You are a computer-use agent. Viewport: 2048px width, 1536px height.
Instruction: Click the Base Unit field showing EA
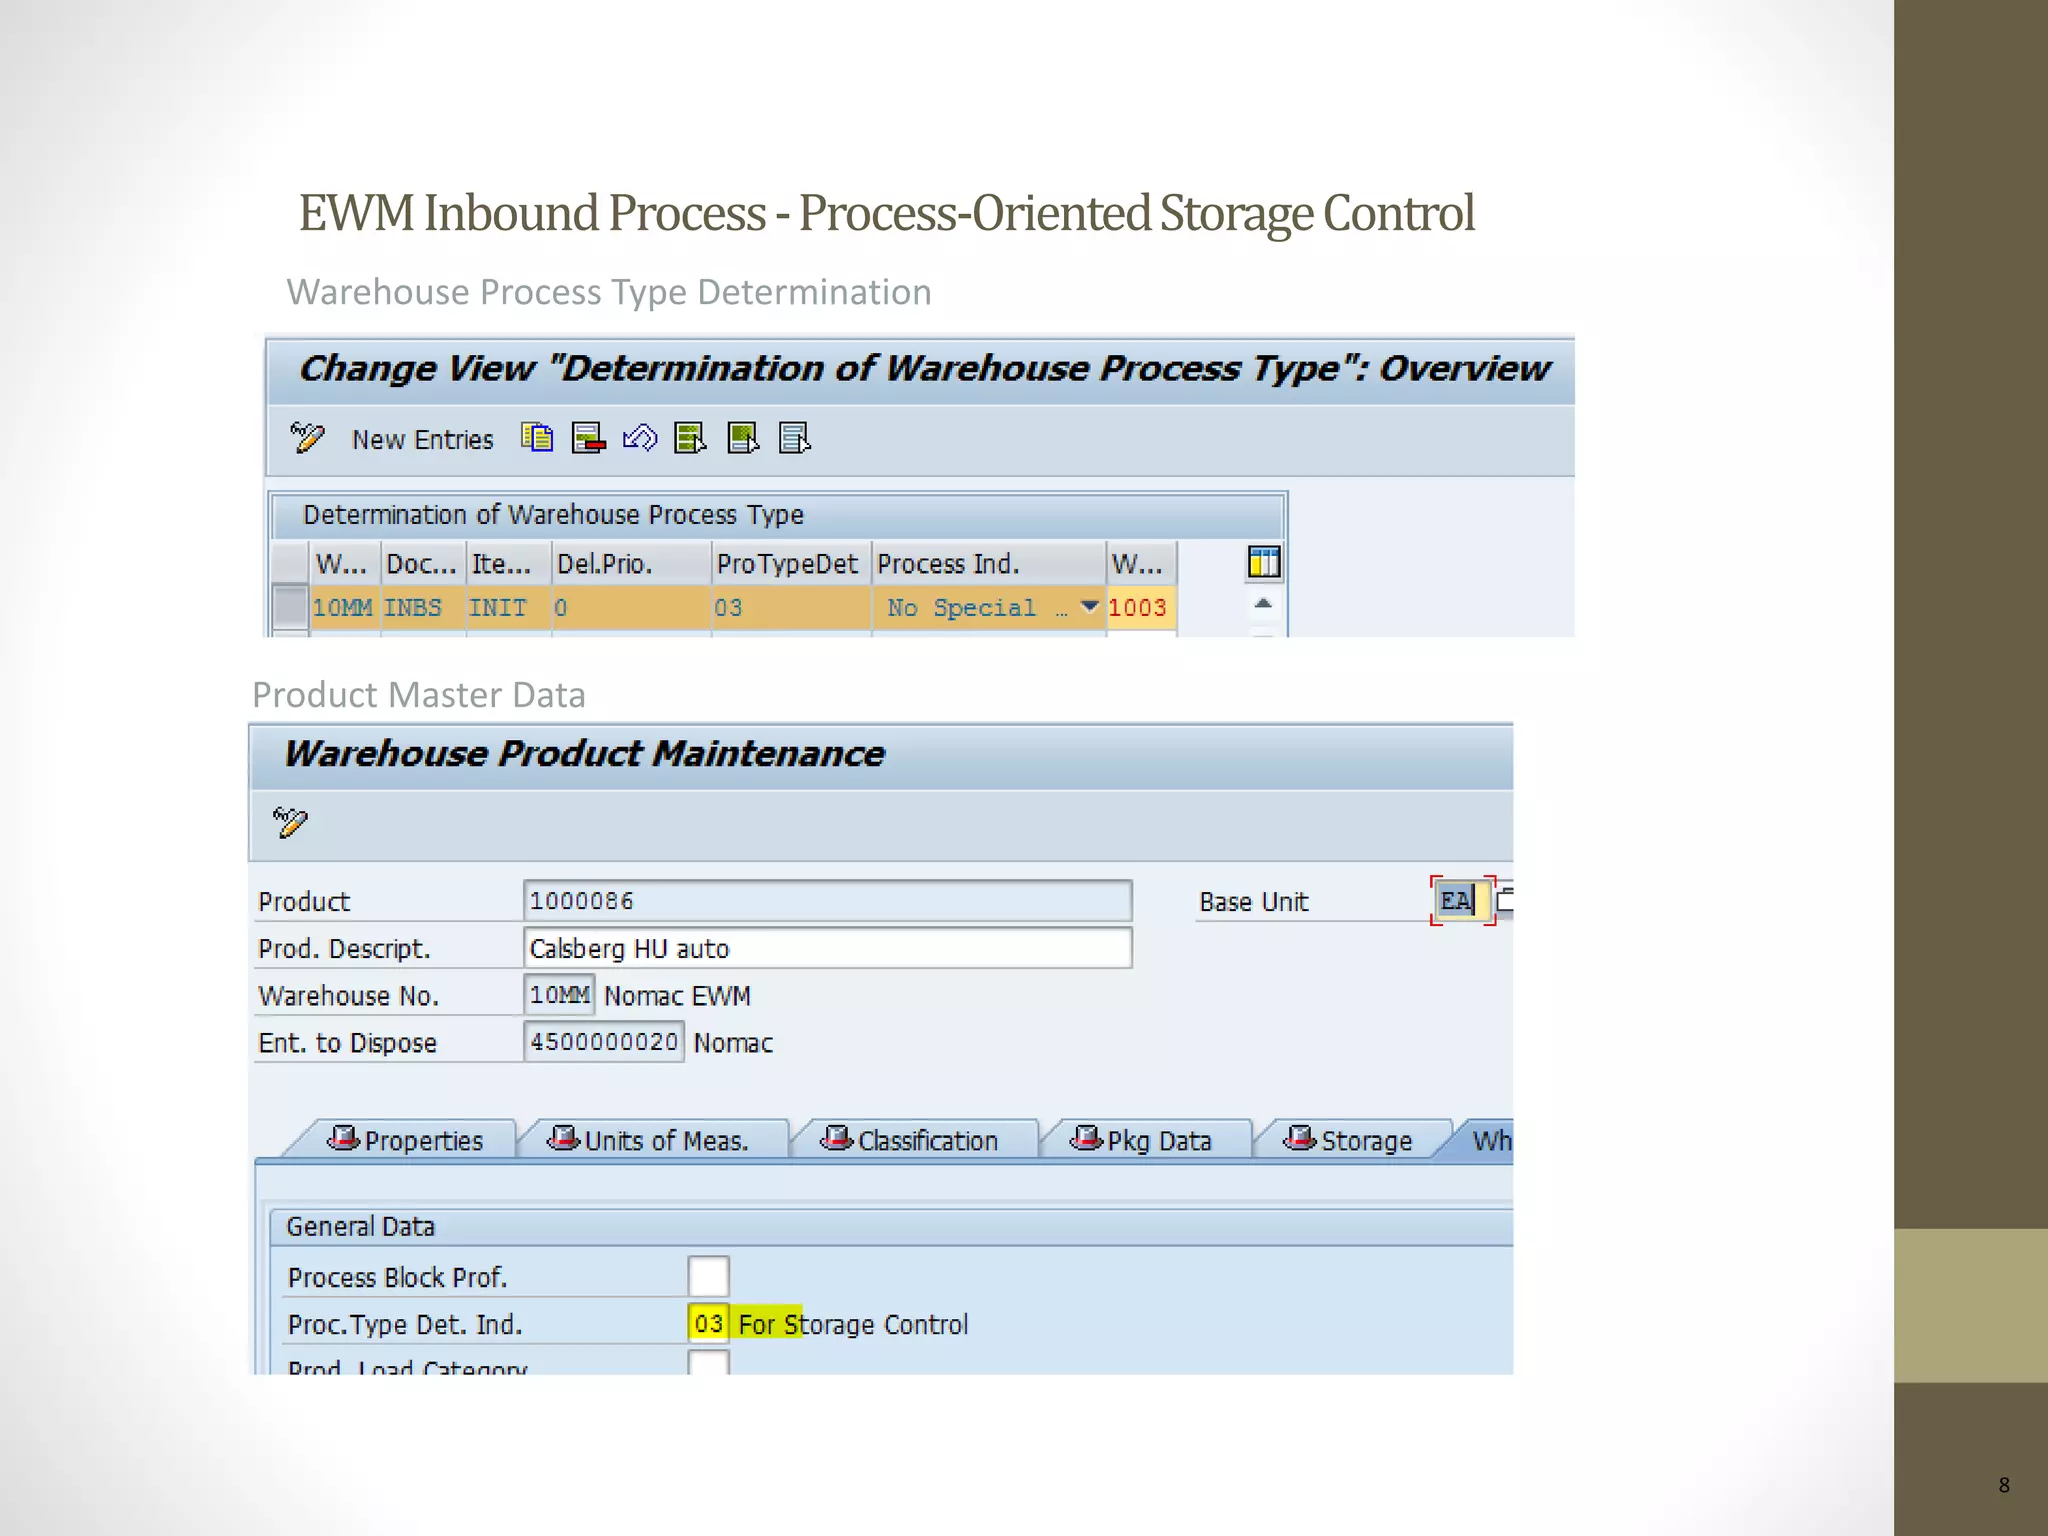[1462, 901]
